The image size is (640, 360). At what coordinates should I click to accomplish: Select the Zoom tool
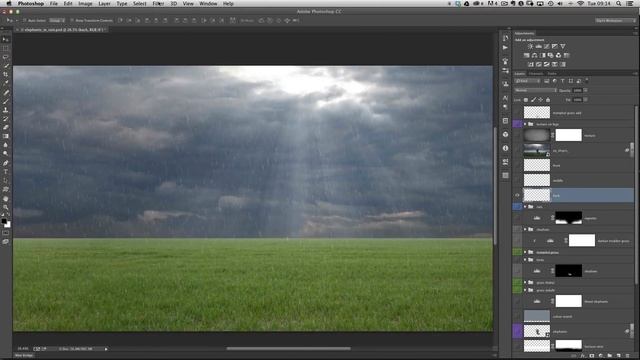[5, 207]
